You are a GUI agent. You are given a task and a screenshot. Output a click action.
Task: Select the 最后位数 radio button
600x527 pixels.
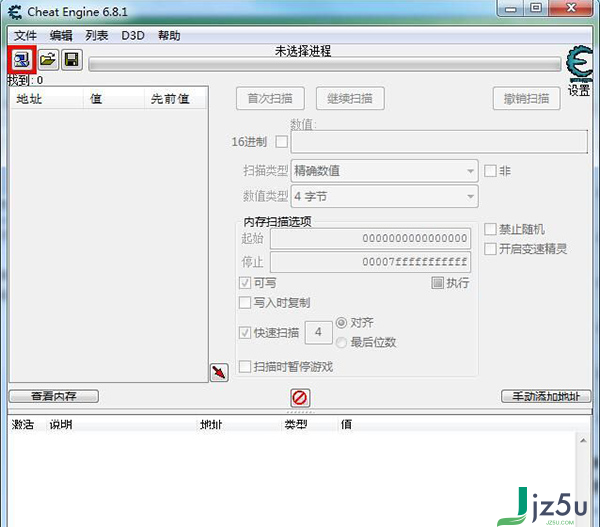pyautogui.click(x=341, y=342)
